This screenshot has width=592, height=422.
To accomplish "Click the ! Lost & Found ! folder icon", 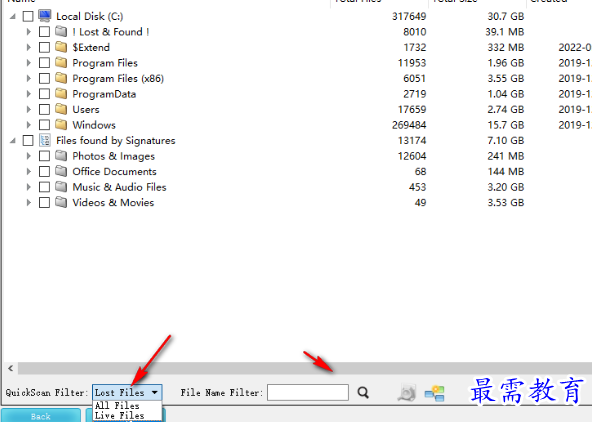I will click(x=61, y=31).
